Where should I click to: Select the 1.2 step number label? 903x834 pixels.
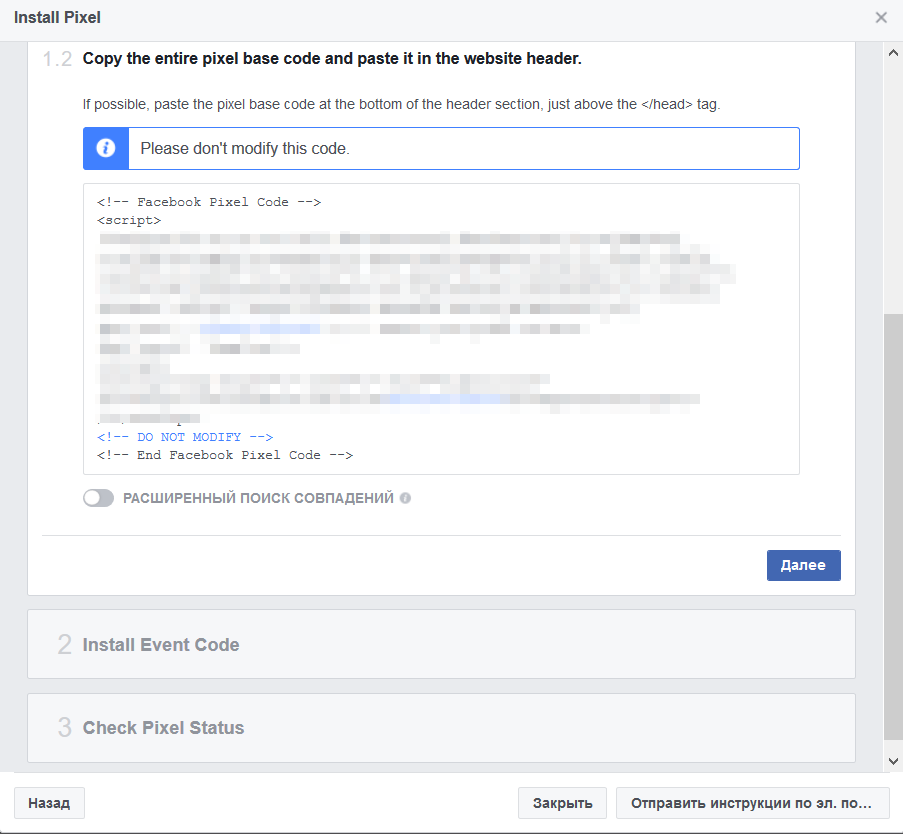58,59
